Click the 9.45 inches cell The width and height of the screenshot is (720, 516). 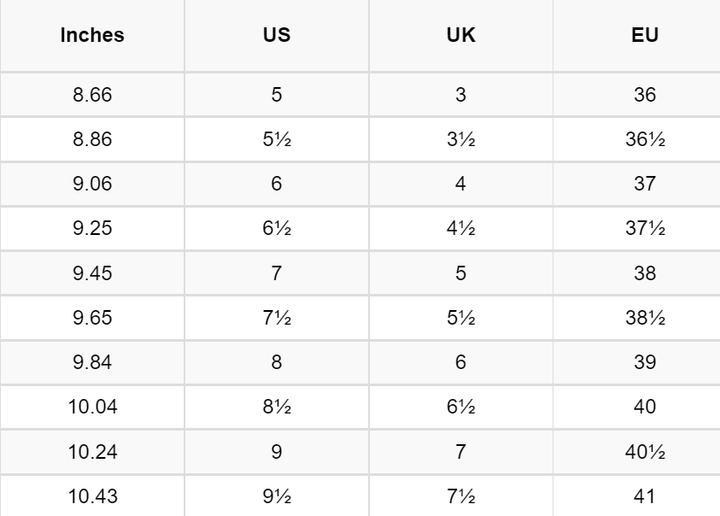click(92, 273)
